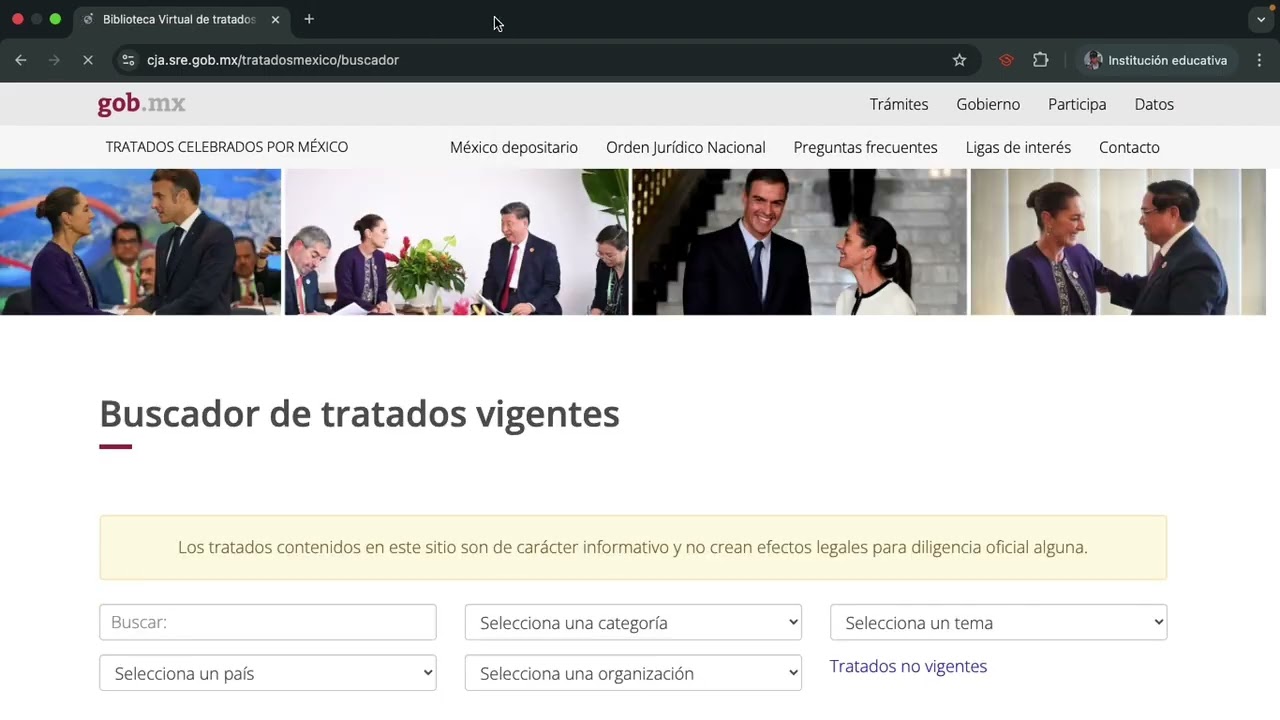Go back to the previous page
The image size is (1280, 720).
coord(21,60)
